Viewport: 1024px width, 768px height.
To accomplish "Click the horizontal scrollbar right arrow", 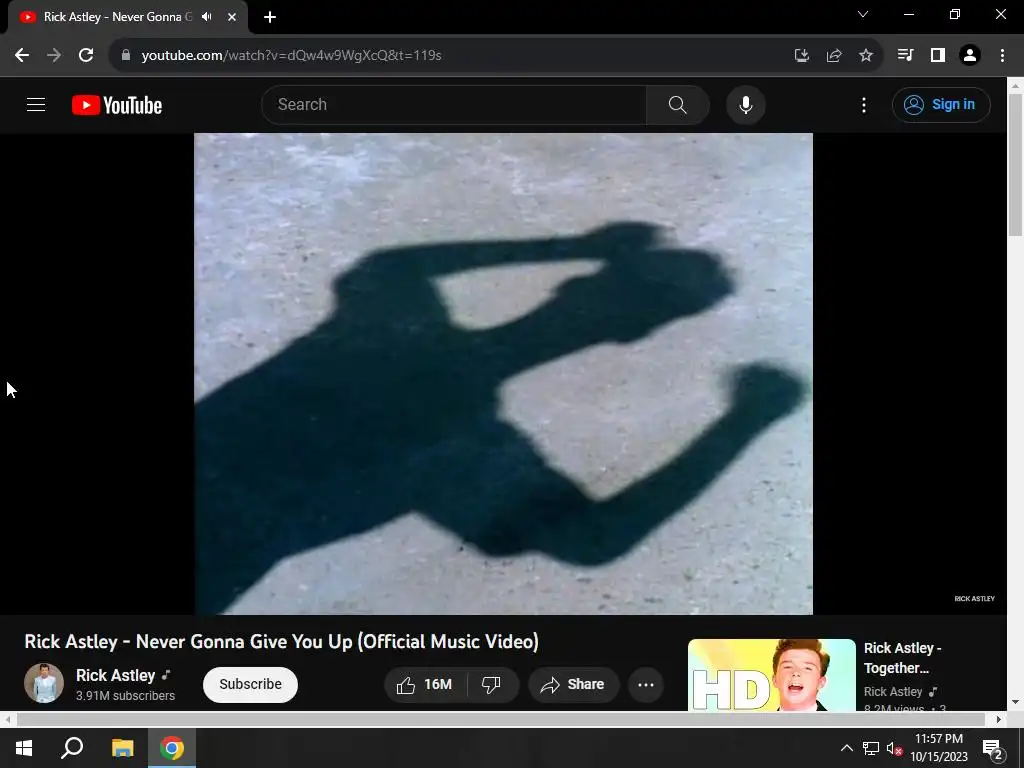I will [999, 719].
